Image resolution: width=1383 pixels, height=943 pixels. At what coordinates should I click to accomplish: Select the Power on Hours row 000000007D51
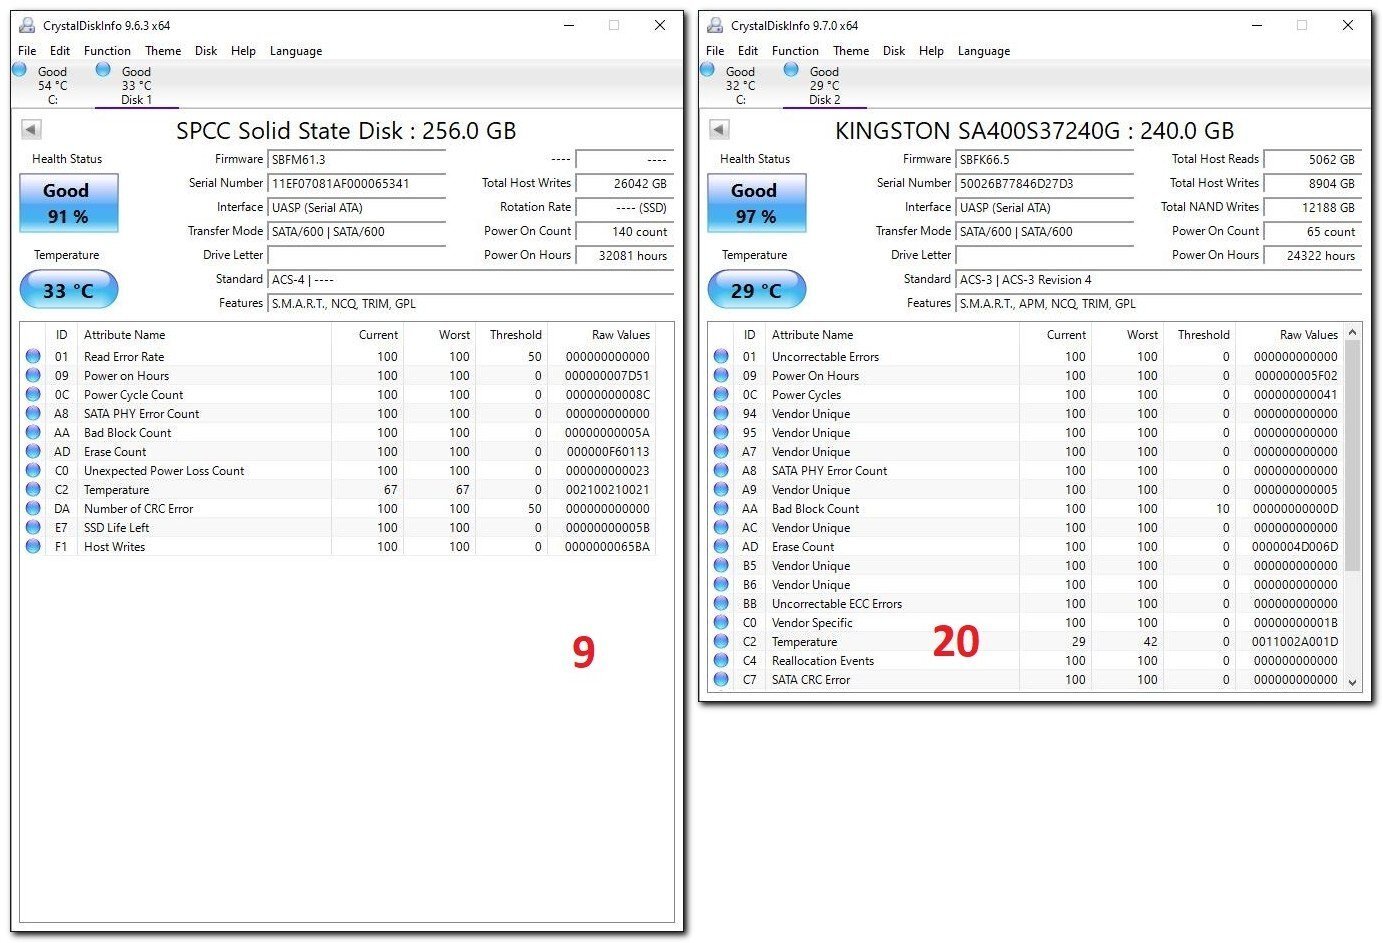click(x=339, y=375)
